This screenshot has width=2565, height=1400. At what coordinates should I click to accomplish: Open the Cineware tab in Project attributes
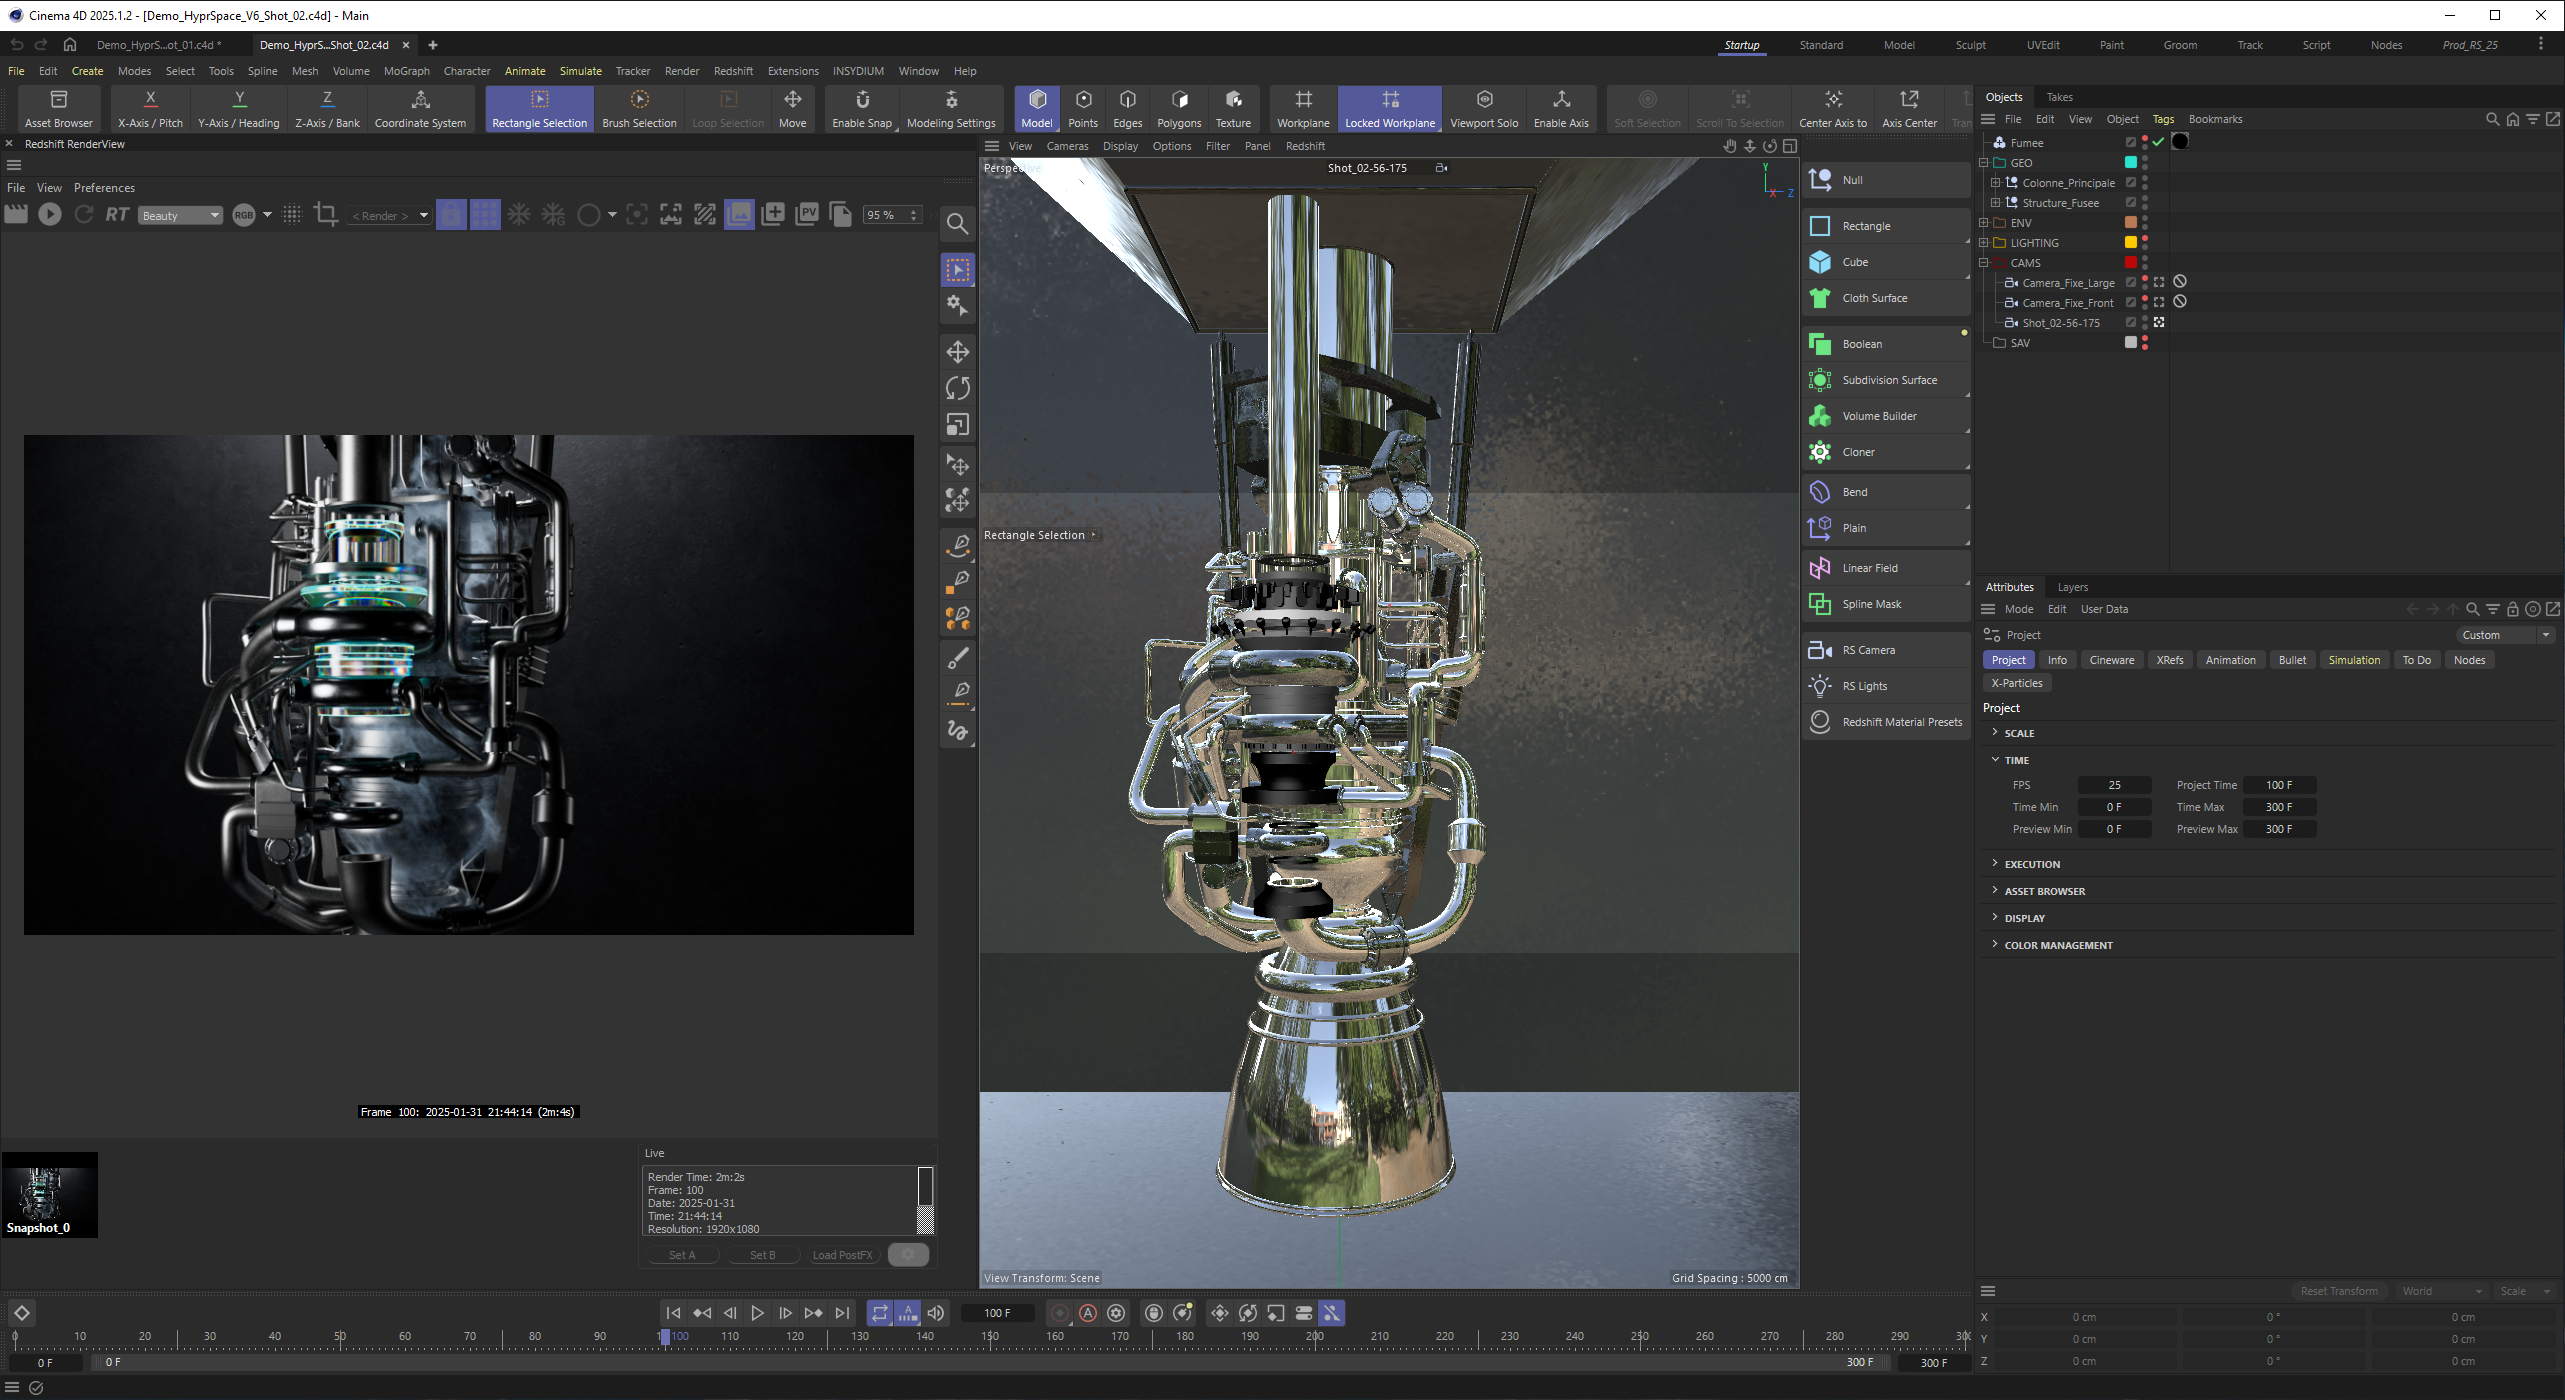pyautogui.click(x=2111, y=660)
